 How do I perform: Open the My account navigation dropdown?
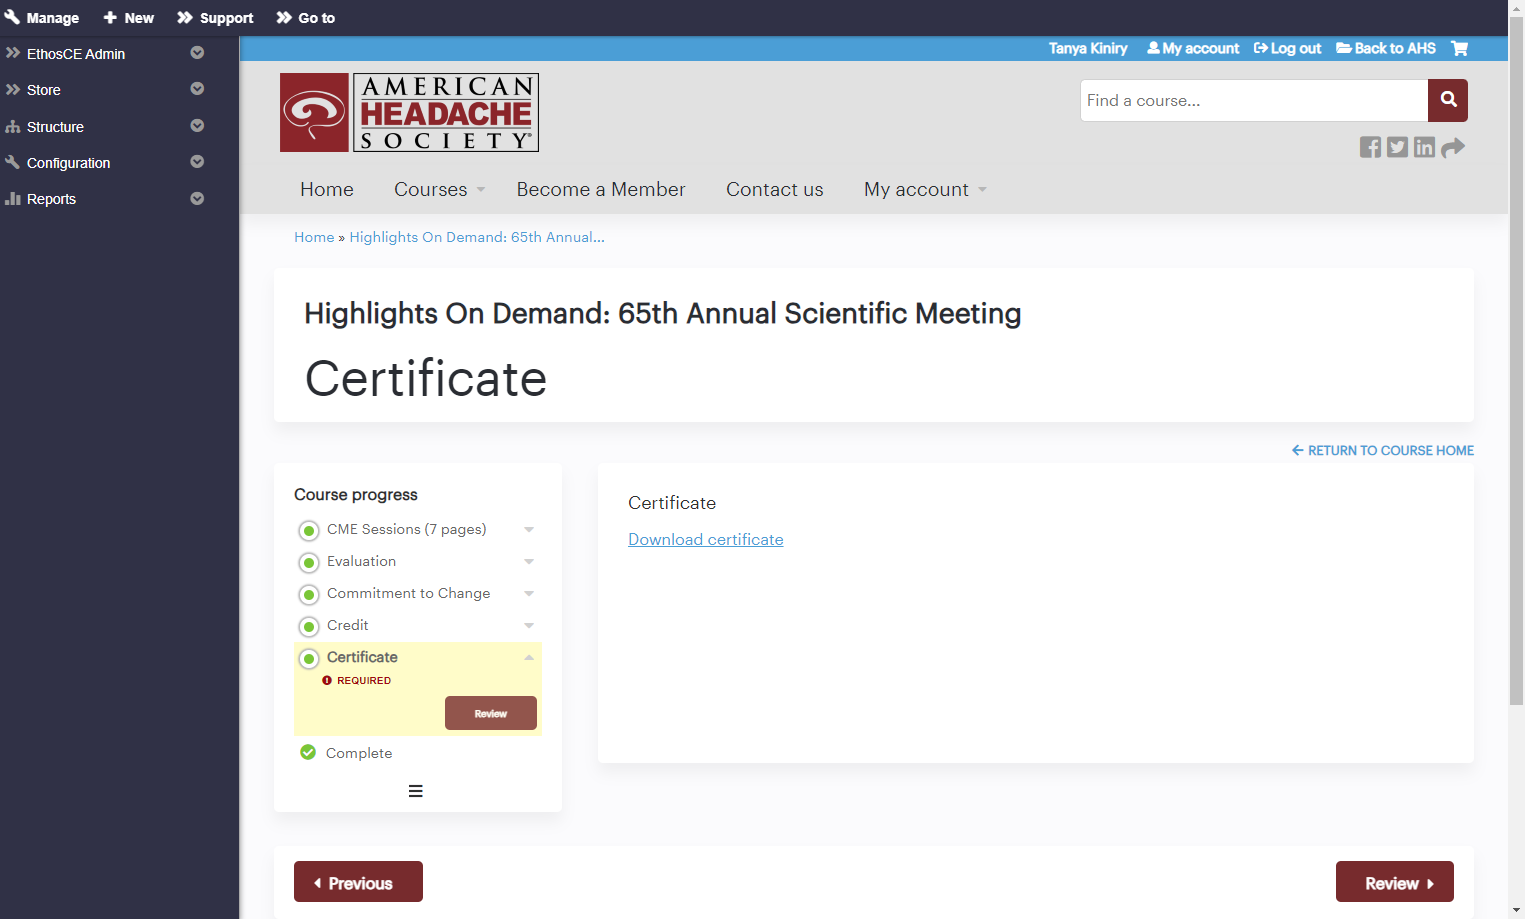click(925, 189)
